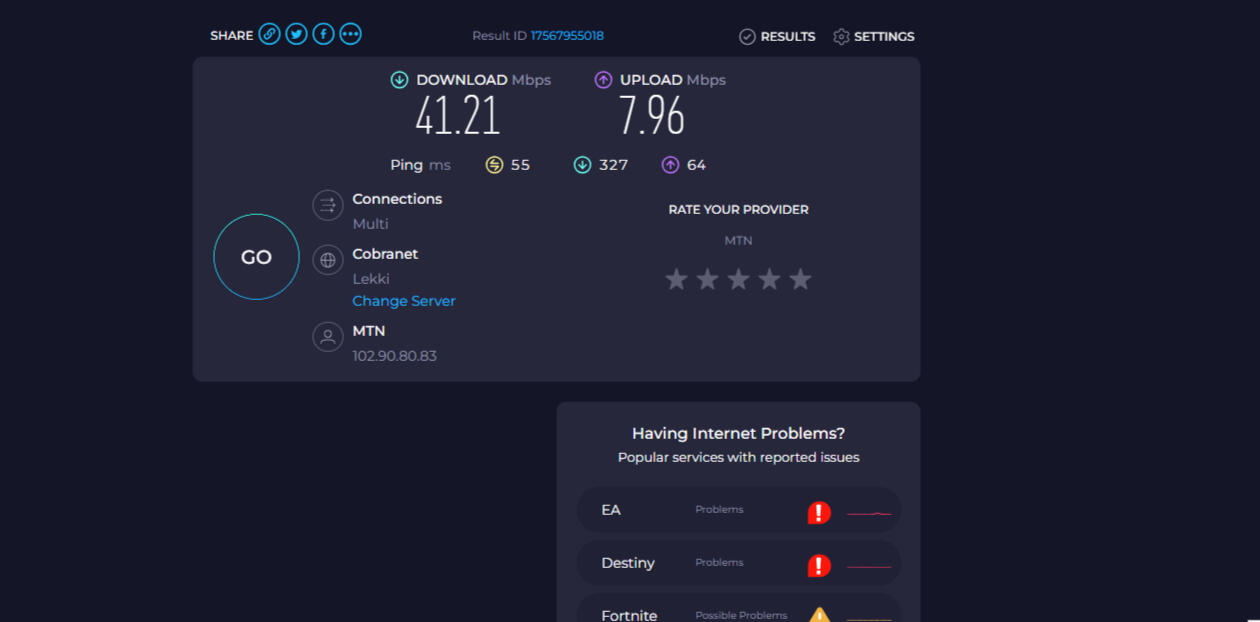Open Result ID 17567955018 link
Image resolution: width=1260 pixels, height=622 pixels.
click(567, 36)
